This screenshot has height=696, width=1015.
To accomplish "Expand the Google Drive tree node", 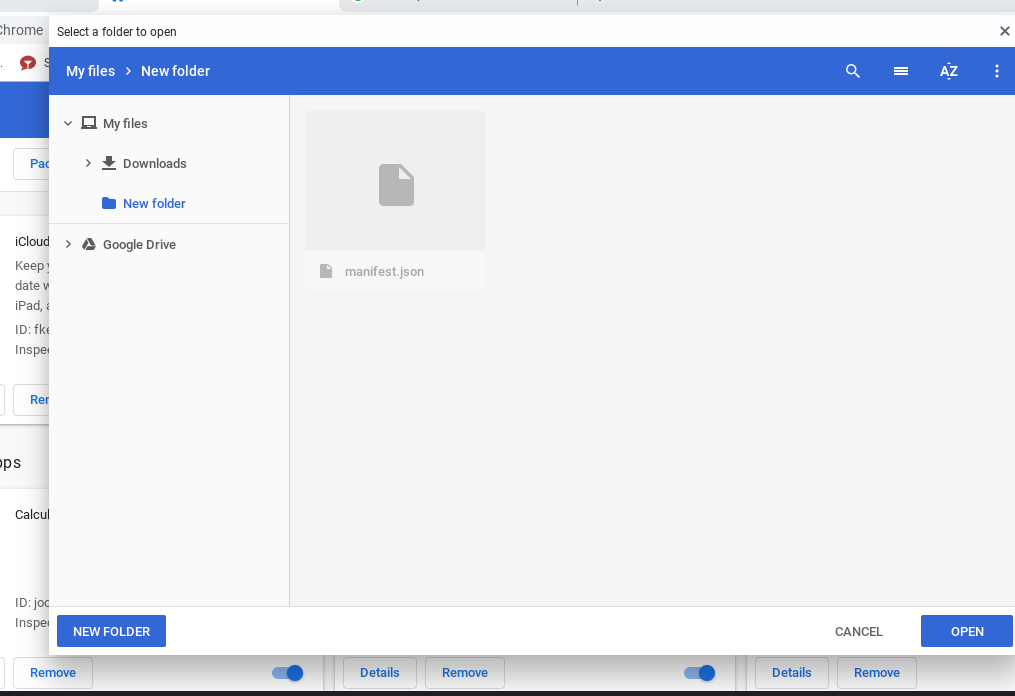I will (x=68, y=244).
